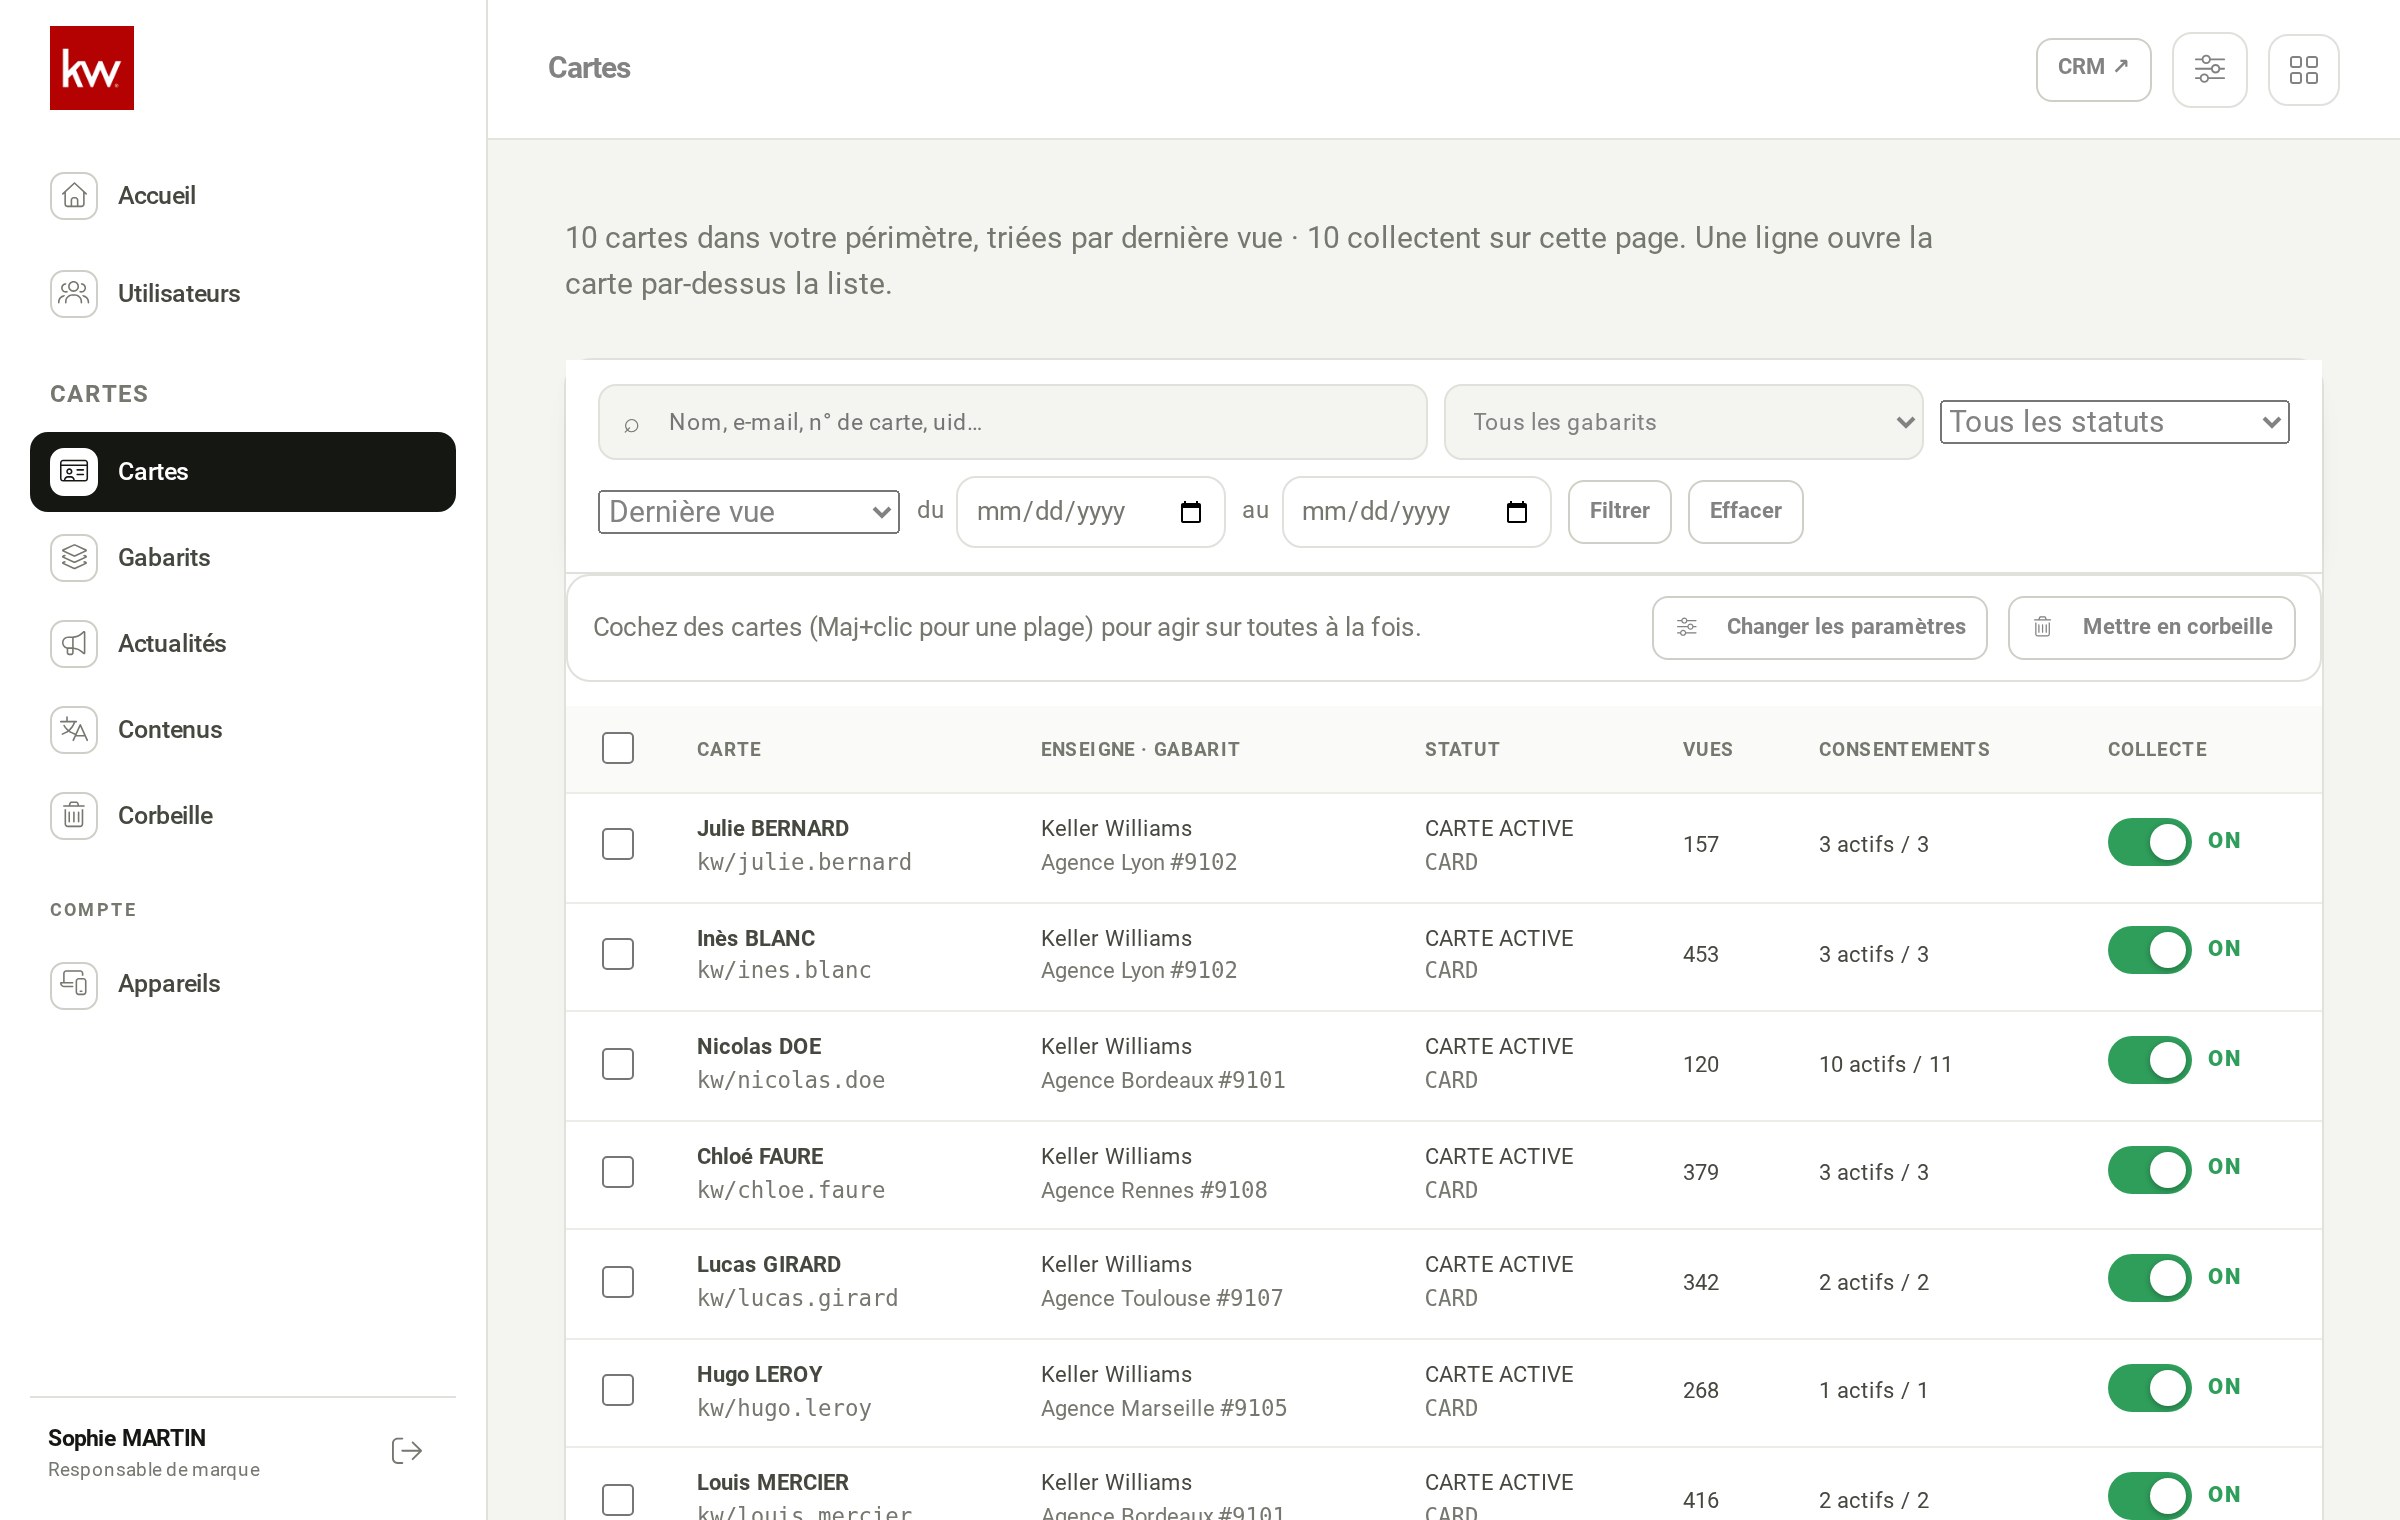Screen dimensions: 2400x1520
Task: Open the calendar picker for the 'du' date
Action: 1190,512
